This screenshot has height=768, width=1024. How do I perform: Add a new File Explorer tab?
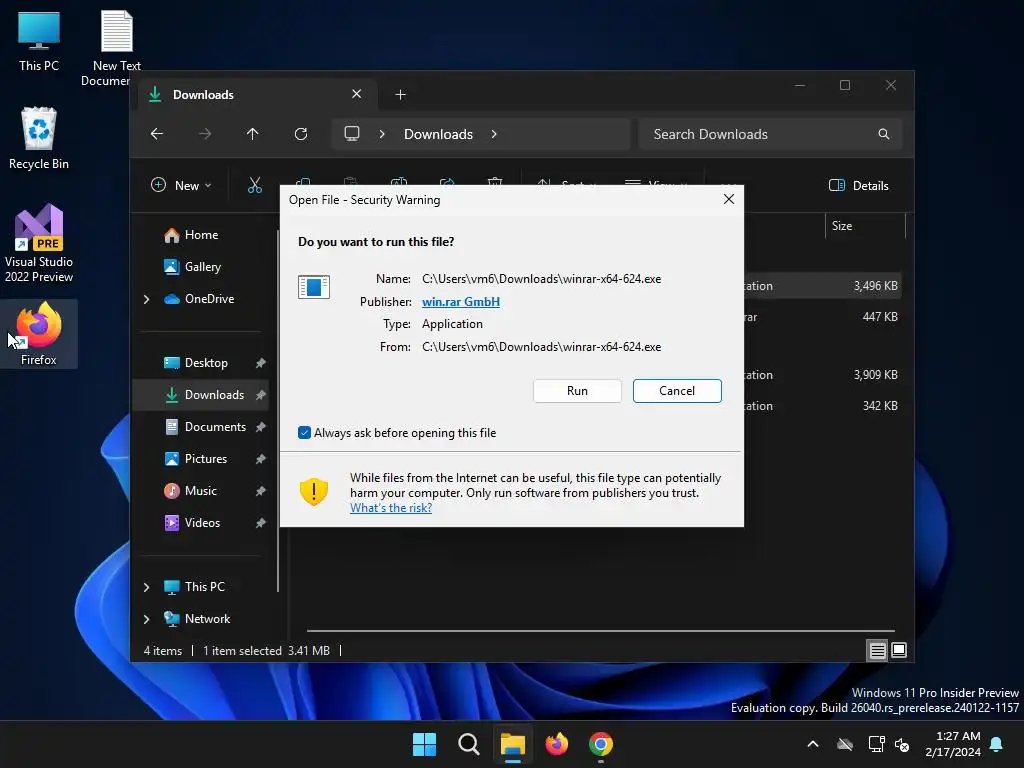tap(400, 95)
